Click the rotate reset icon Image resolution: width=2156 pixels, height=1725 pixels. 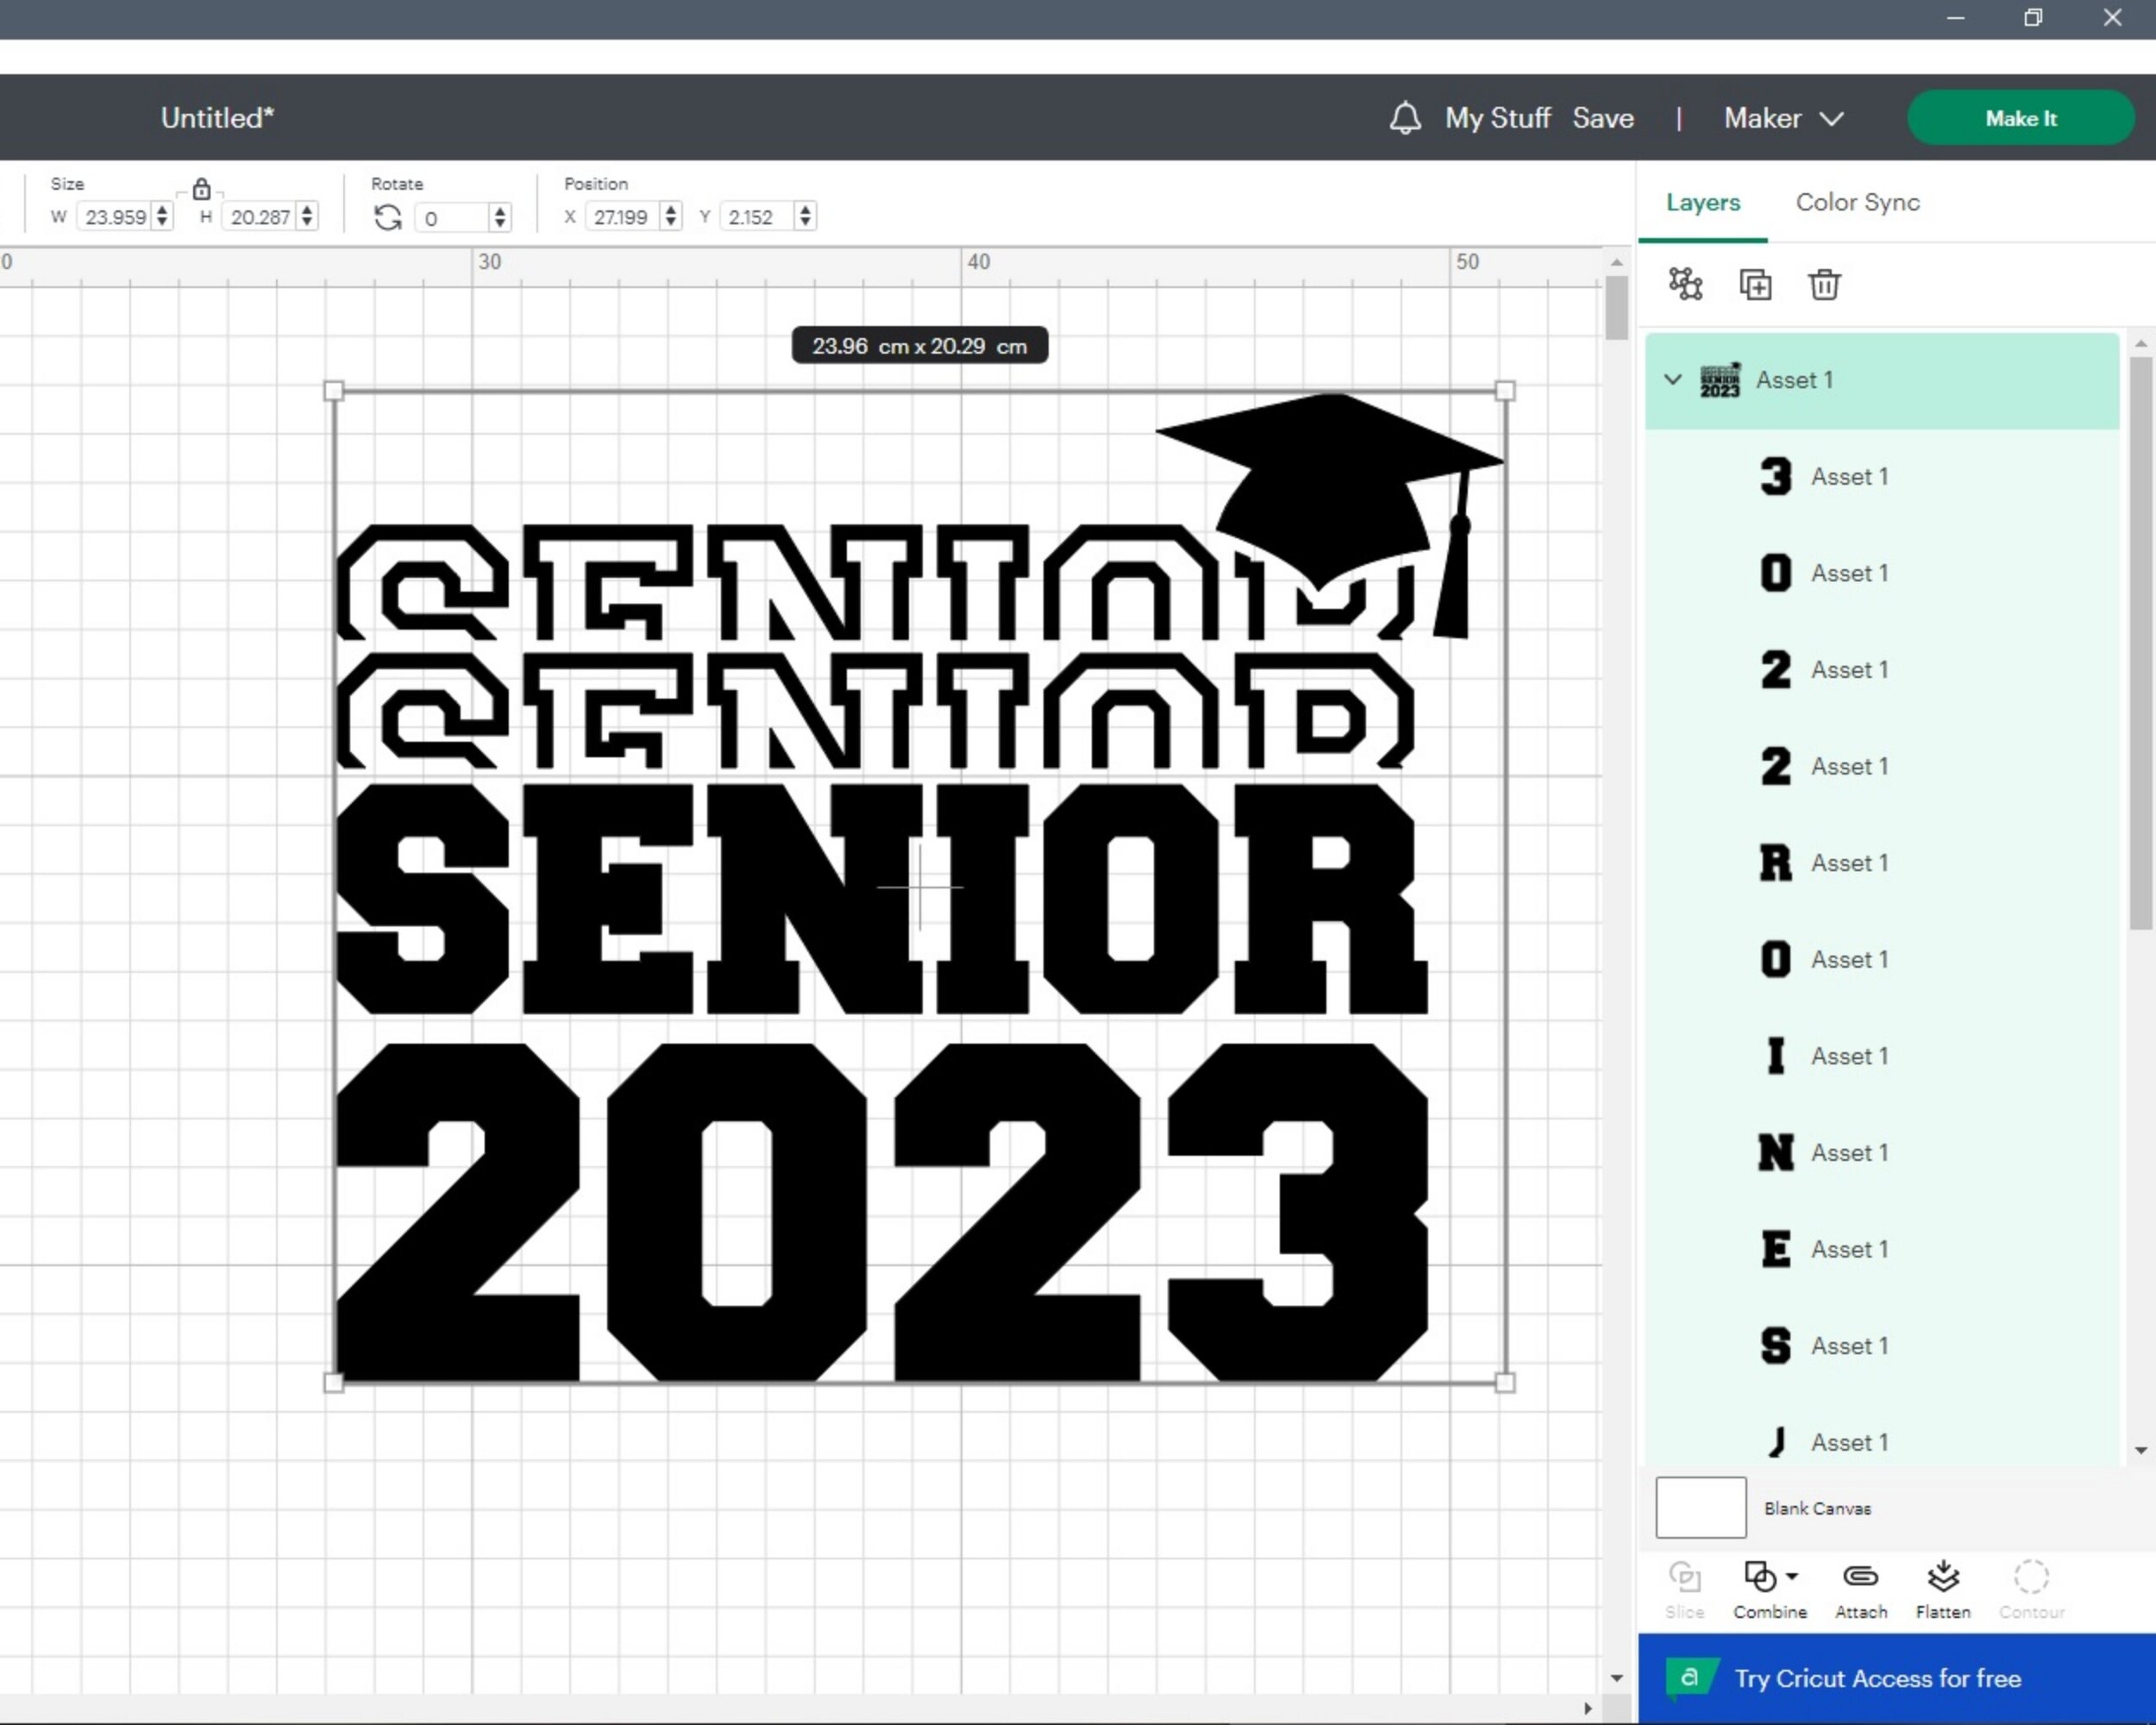click(x=386, y=216)
